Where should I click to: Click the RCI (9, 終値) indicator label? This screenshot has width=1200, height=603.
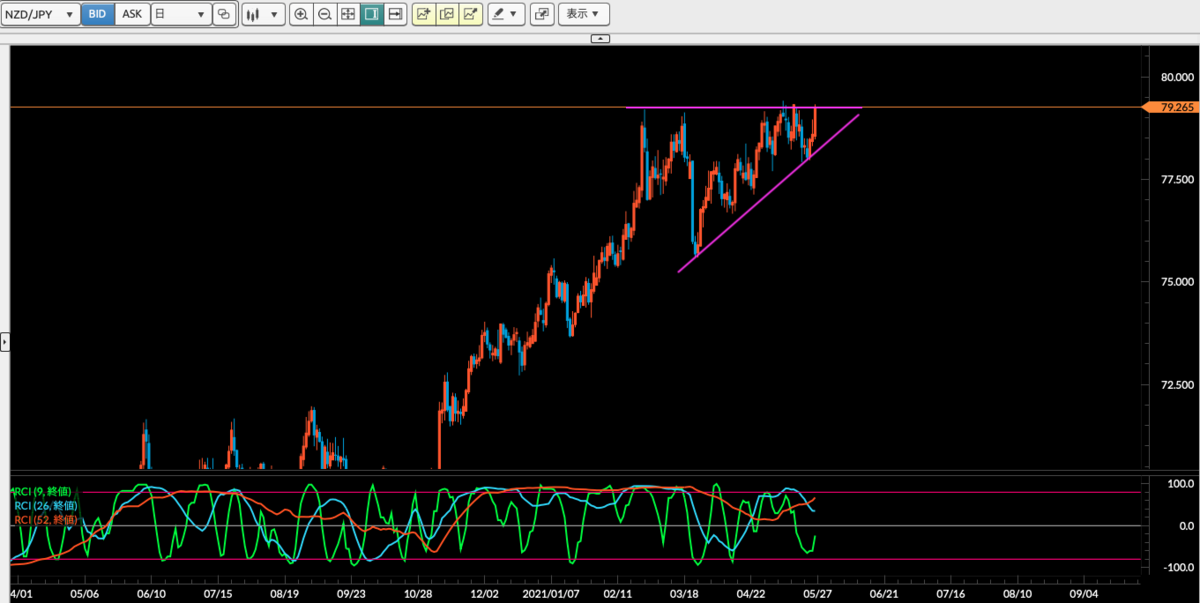click(x=45, y=492)
